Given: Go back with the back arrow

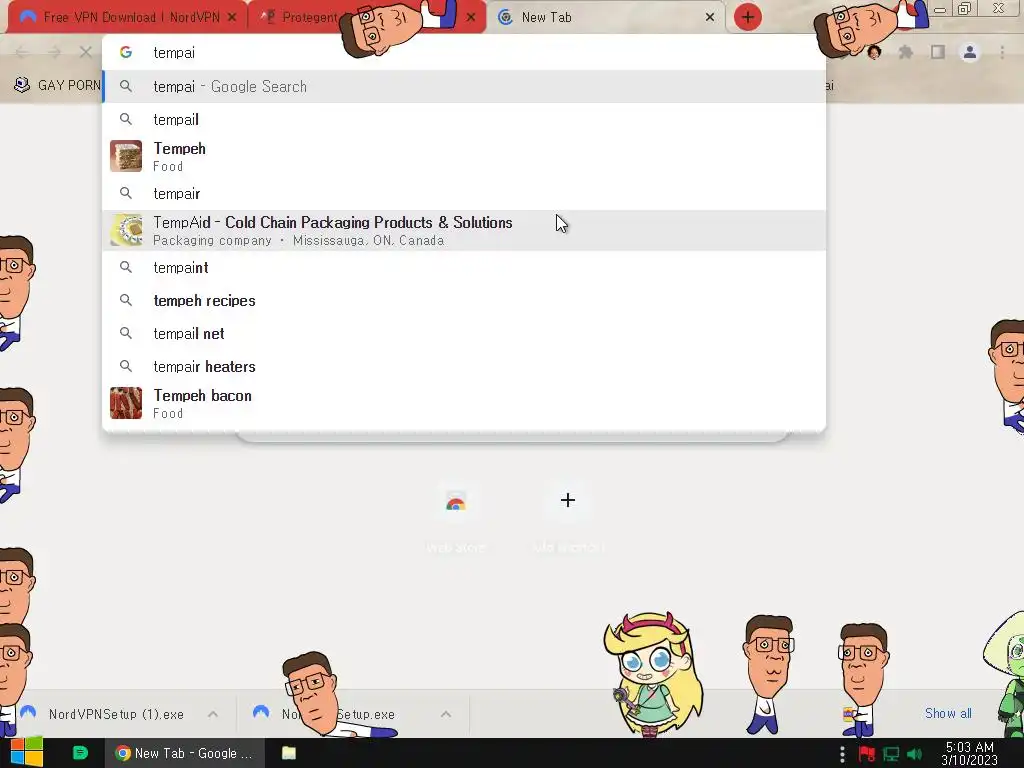Looking at the screenshot, I should (22, 52).
